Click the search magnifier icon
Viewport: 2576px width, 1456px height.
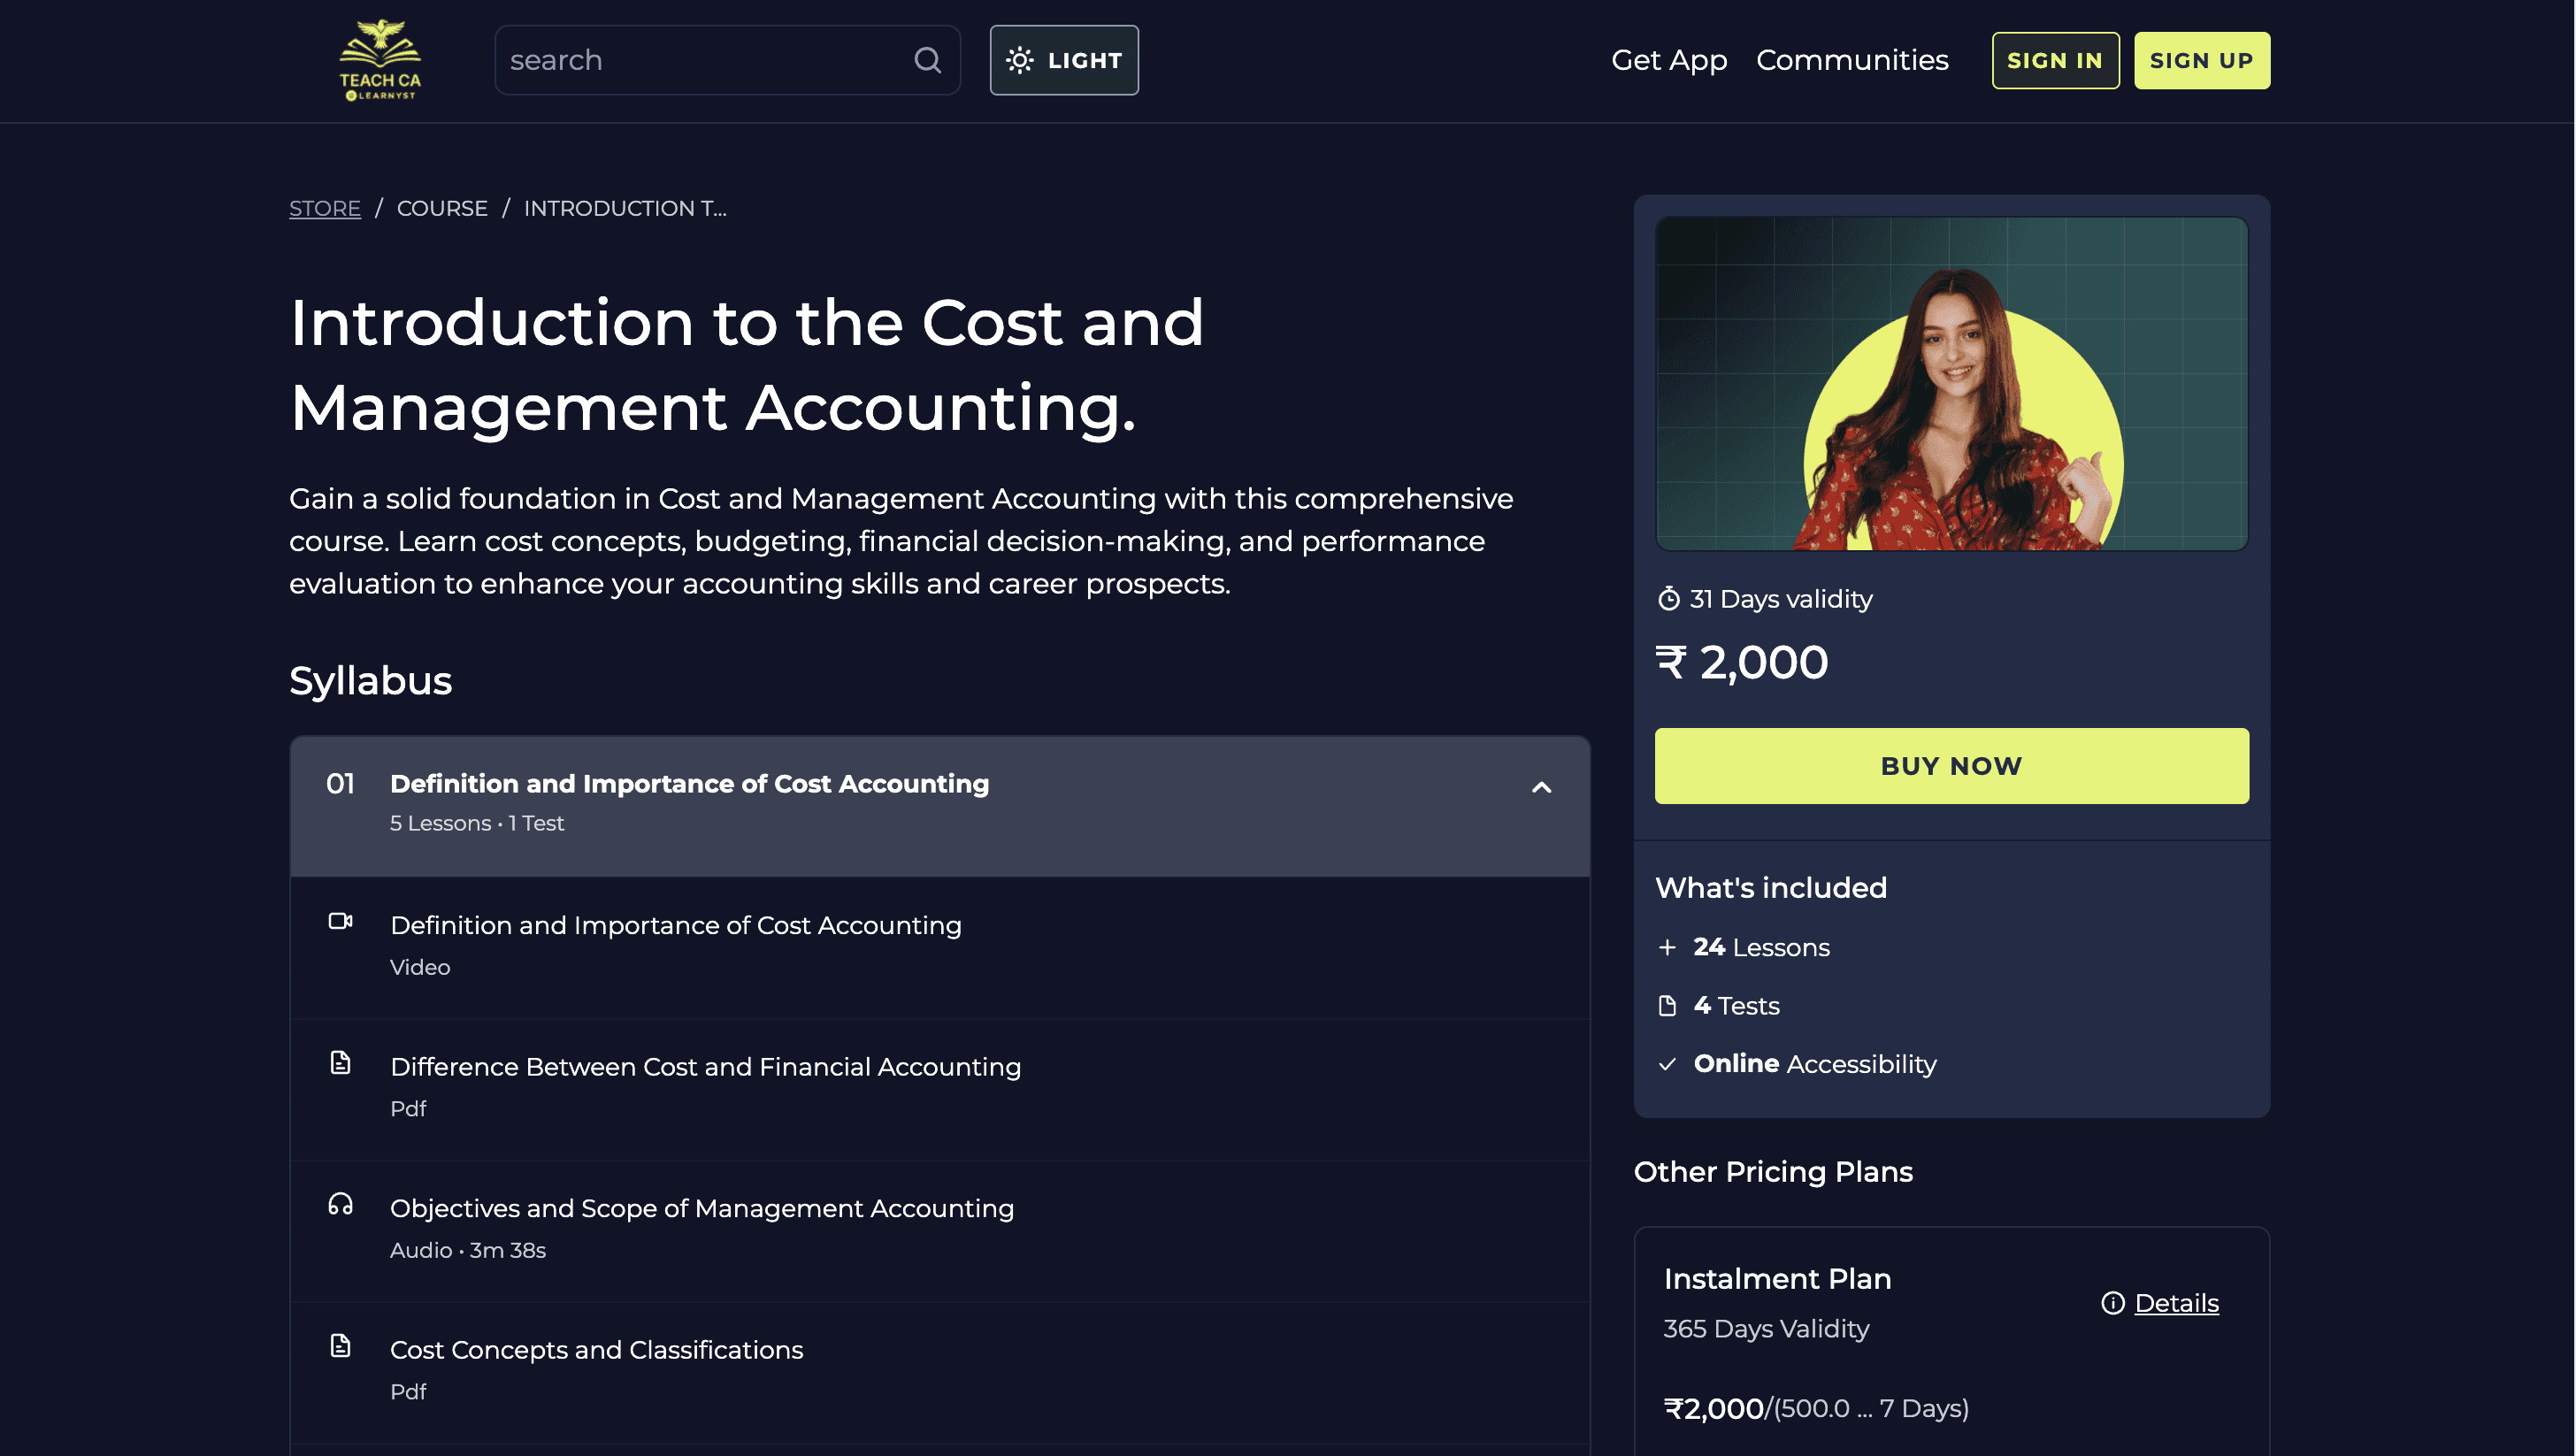tap(927, 60)
